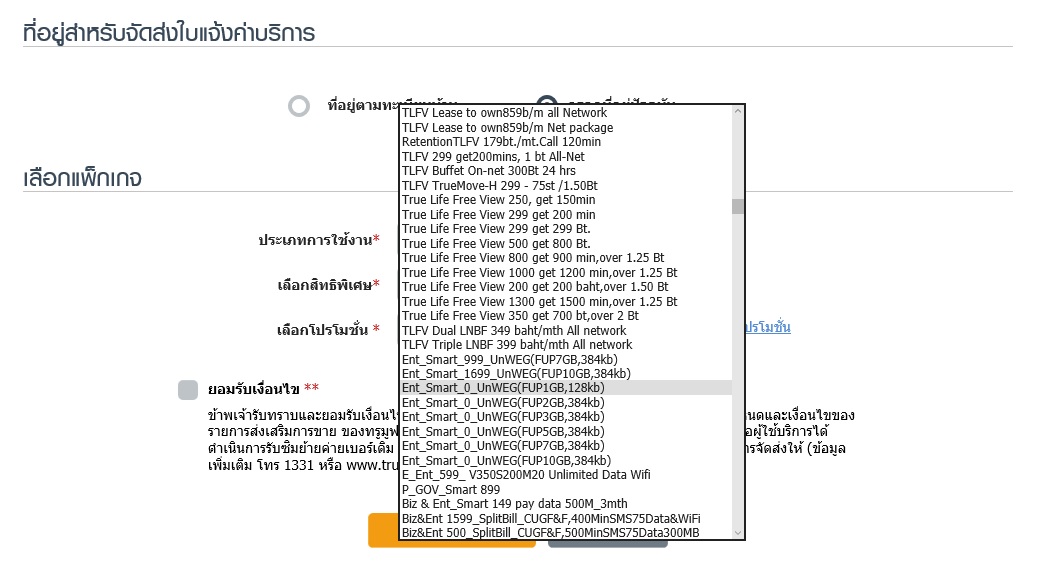Choose Ent_Smart_0_UnWEG(FUP10GB,384kb)
The width and height of the screenshot is (1040, 577).
(x=566, y=460)
